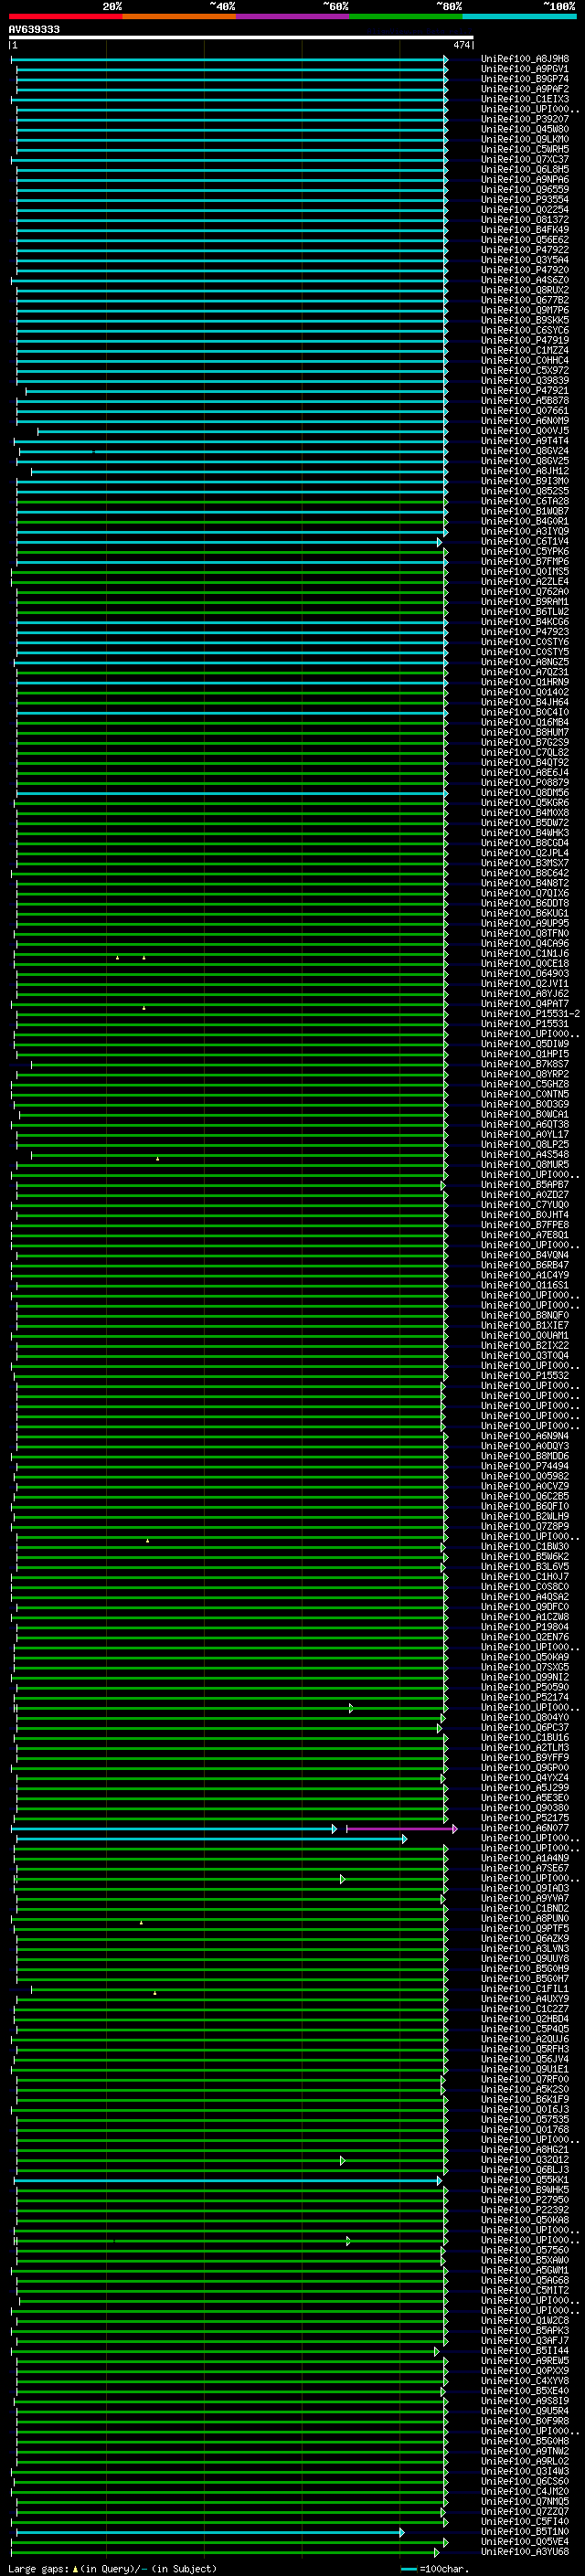Click the query end position 474

(461, 45)
